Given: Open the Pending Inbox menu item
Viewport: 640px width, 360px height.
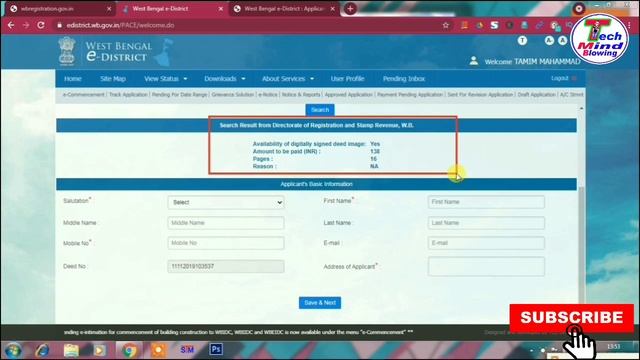Looking at the screenshot, I should pyautogui.click(x=404, y=79).
